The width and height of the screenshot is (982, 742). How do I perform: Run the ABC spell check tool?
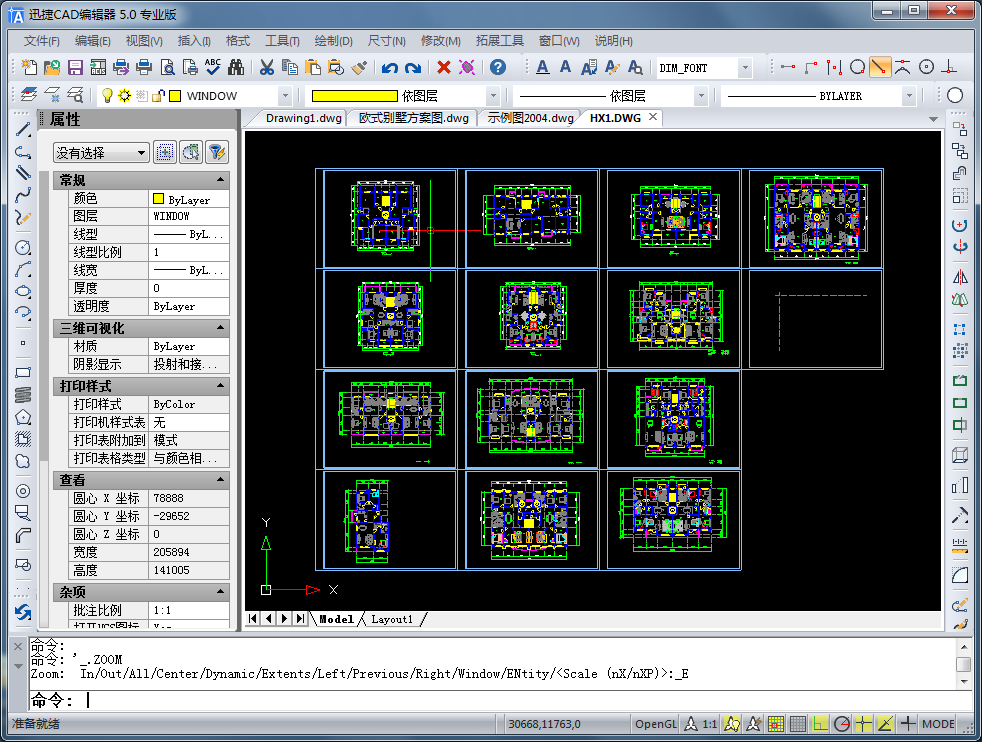[213, 67]
